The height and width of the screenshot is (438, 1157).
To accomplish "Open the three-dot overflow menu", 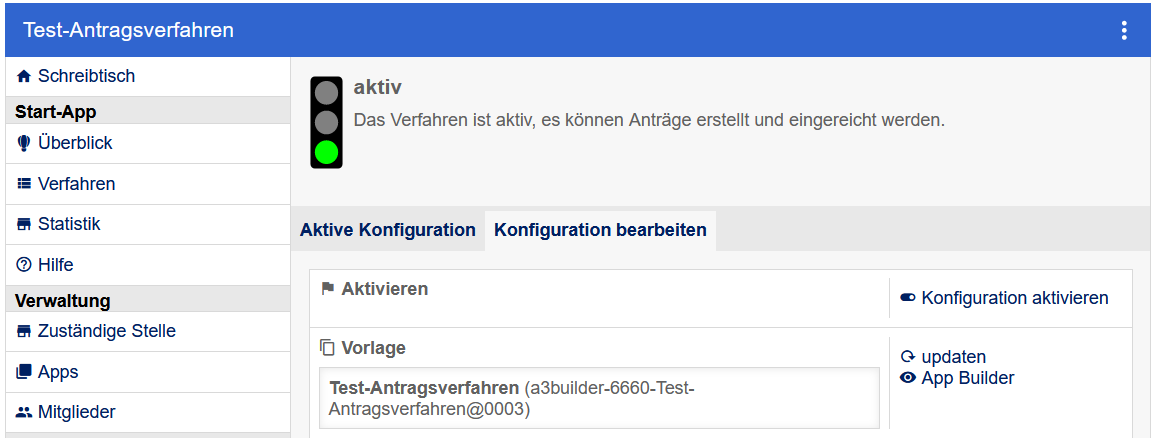I will click(x=1124, y=30).
